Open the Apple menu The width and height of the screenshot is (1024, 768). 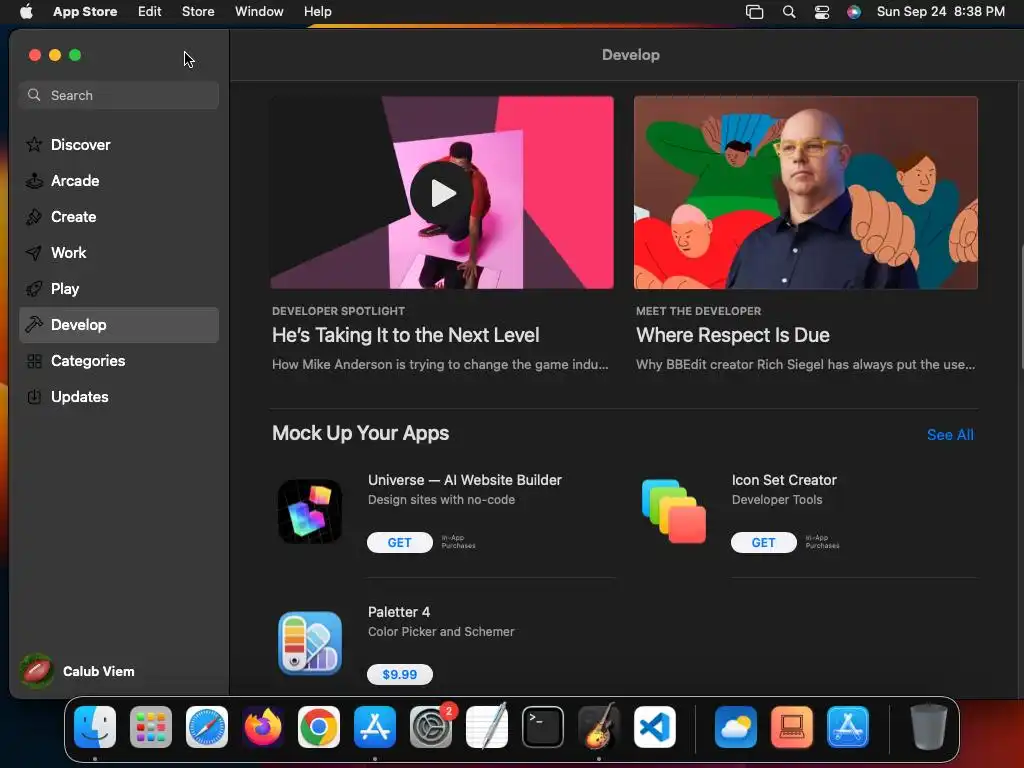tap(26, 11)
